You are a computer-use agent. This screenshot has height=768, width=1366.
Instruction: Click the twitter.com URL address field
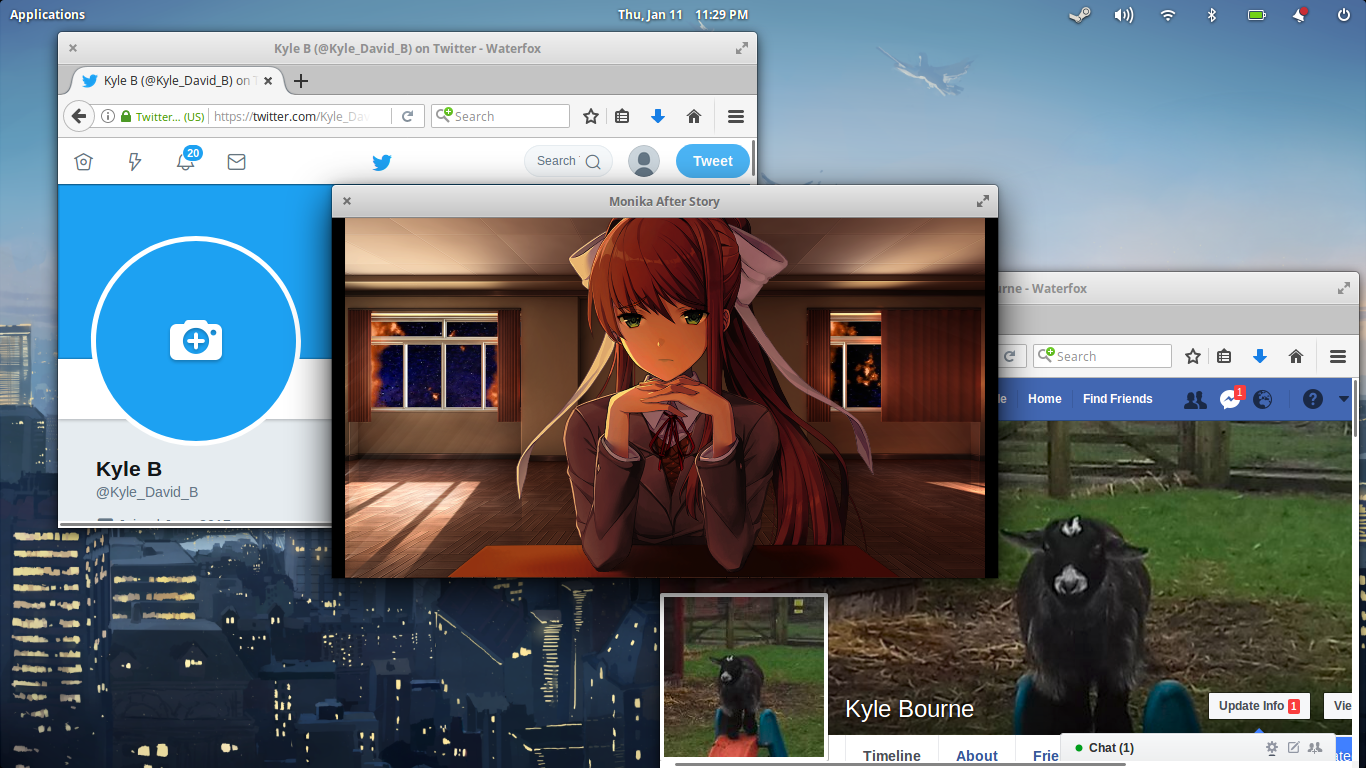(300, 116)
